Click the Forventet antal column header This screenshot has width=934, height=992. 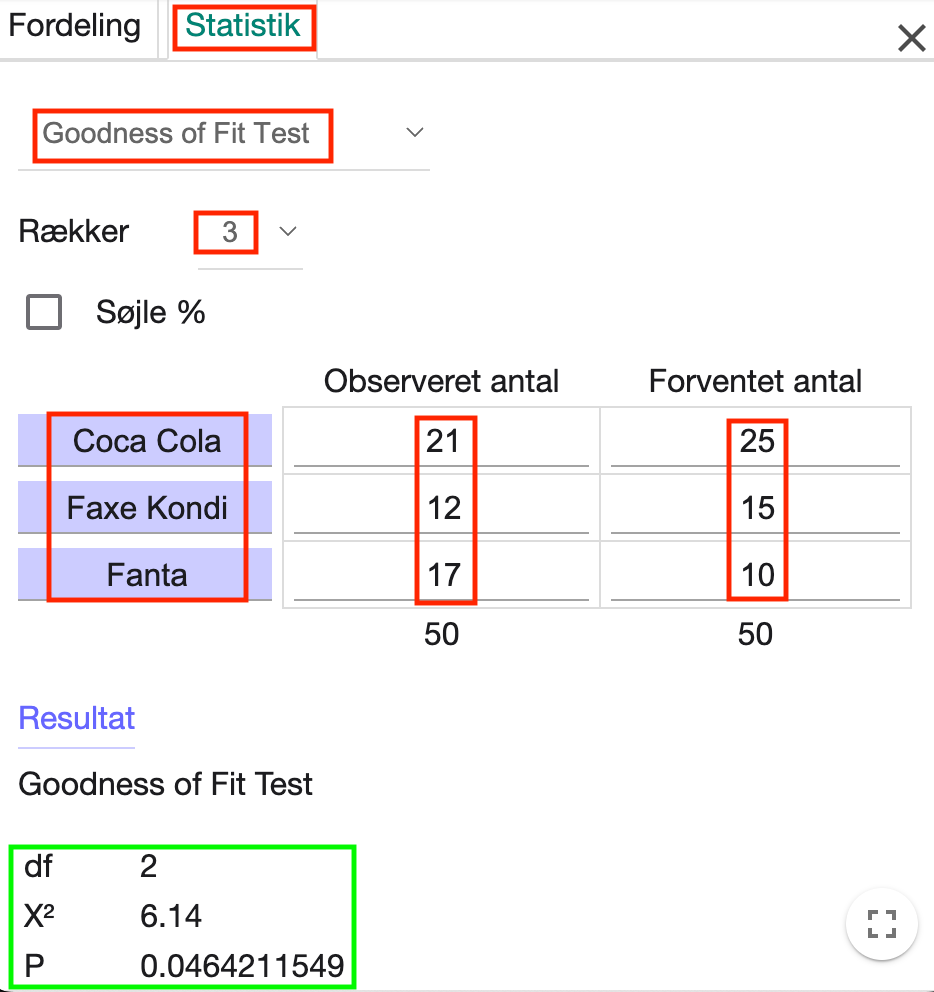756,381
